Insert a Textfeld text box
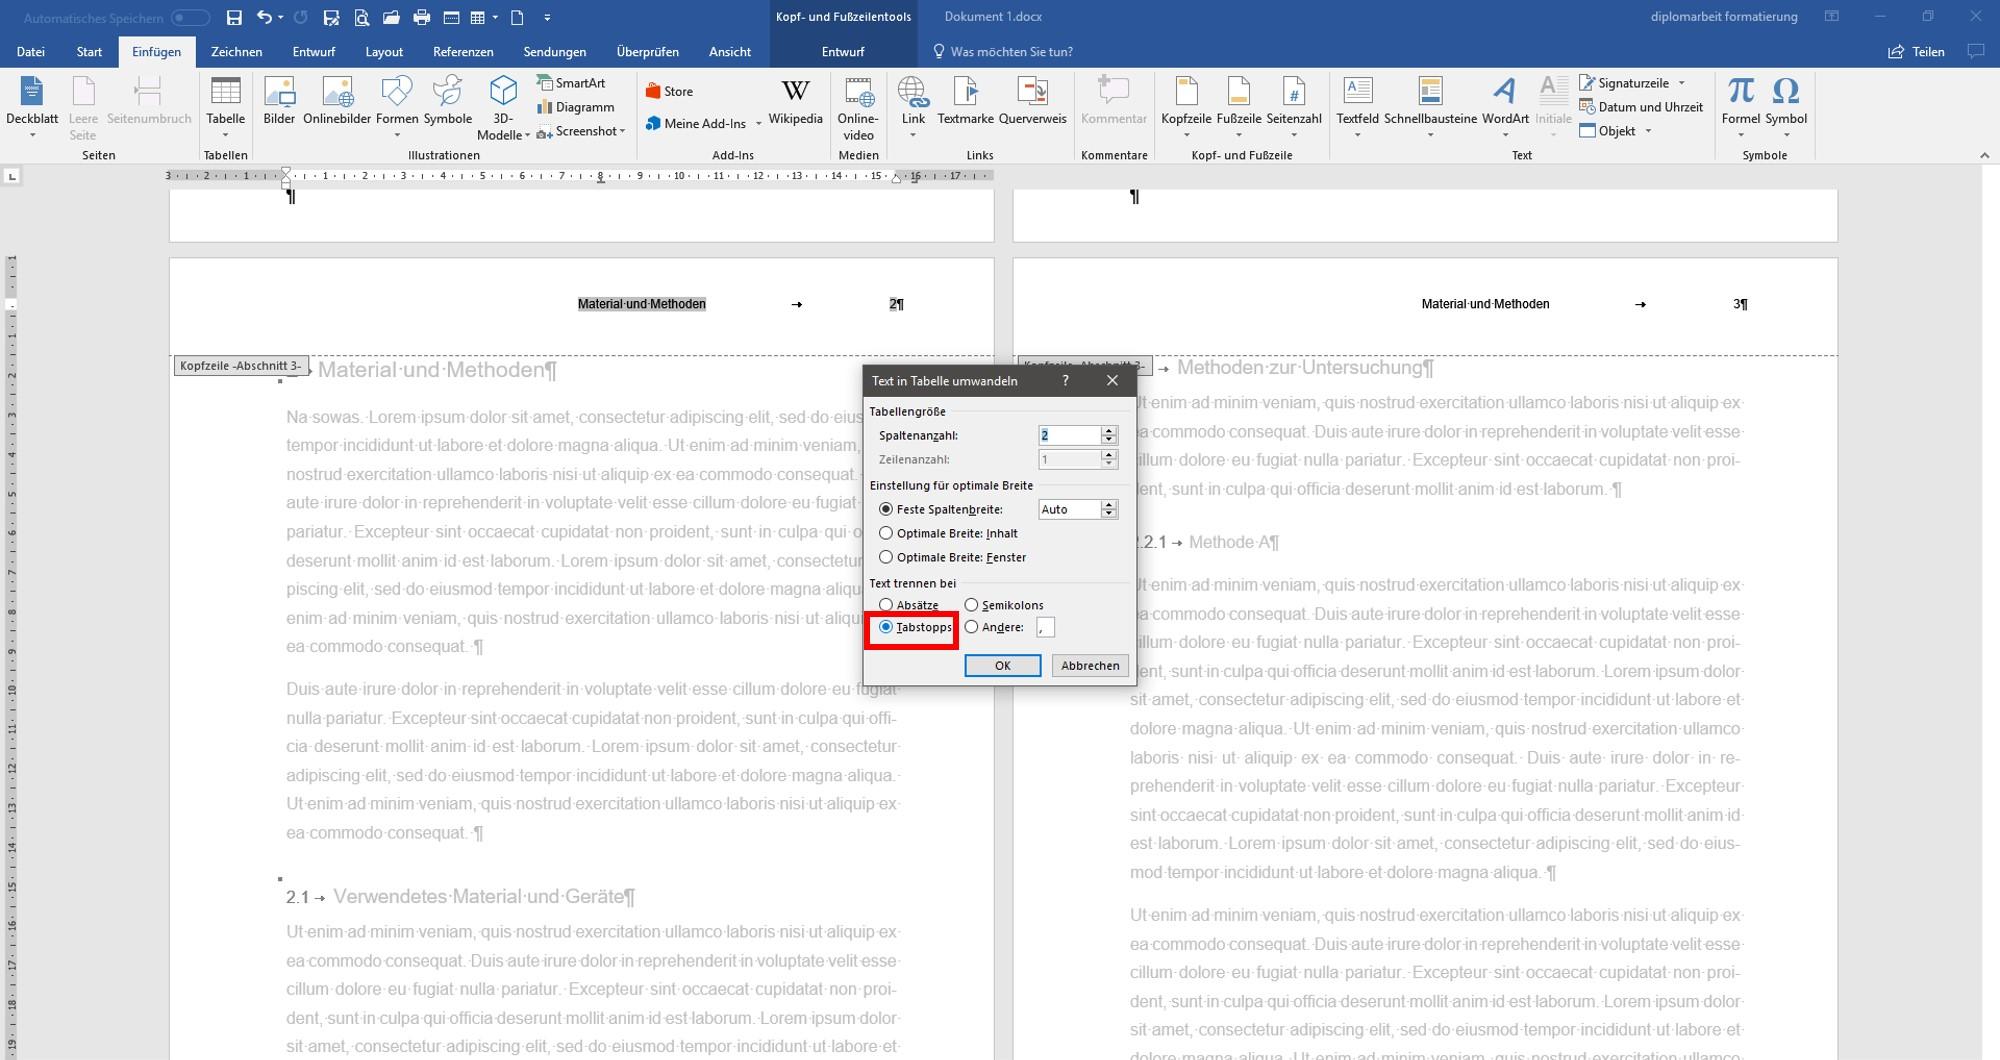The height and width of the screenshot is (1060, 2000). tap(1357, 107)
